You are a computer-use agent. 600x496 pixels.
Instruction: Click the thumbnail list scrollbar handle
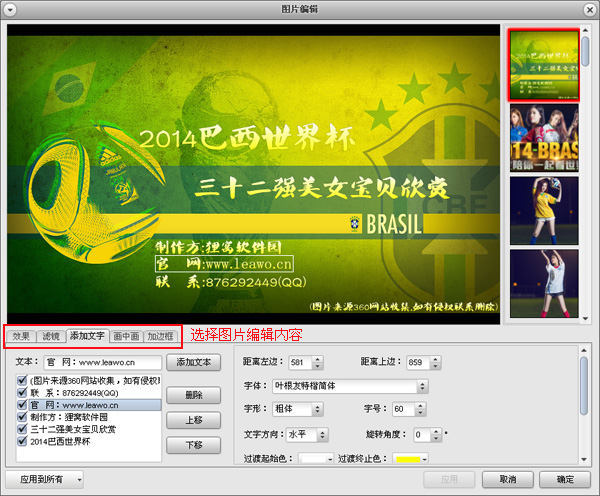585,51
